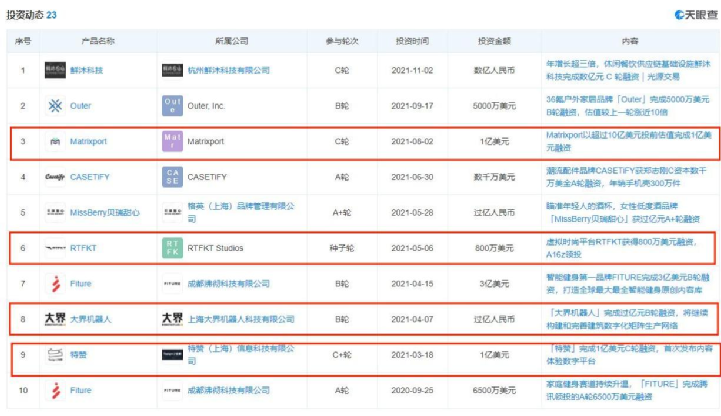
Task: Open news link about RTFKT 800万美元 financing
Action: click(x=622, y=248)
